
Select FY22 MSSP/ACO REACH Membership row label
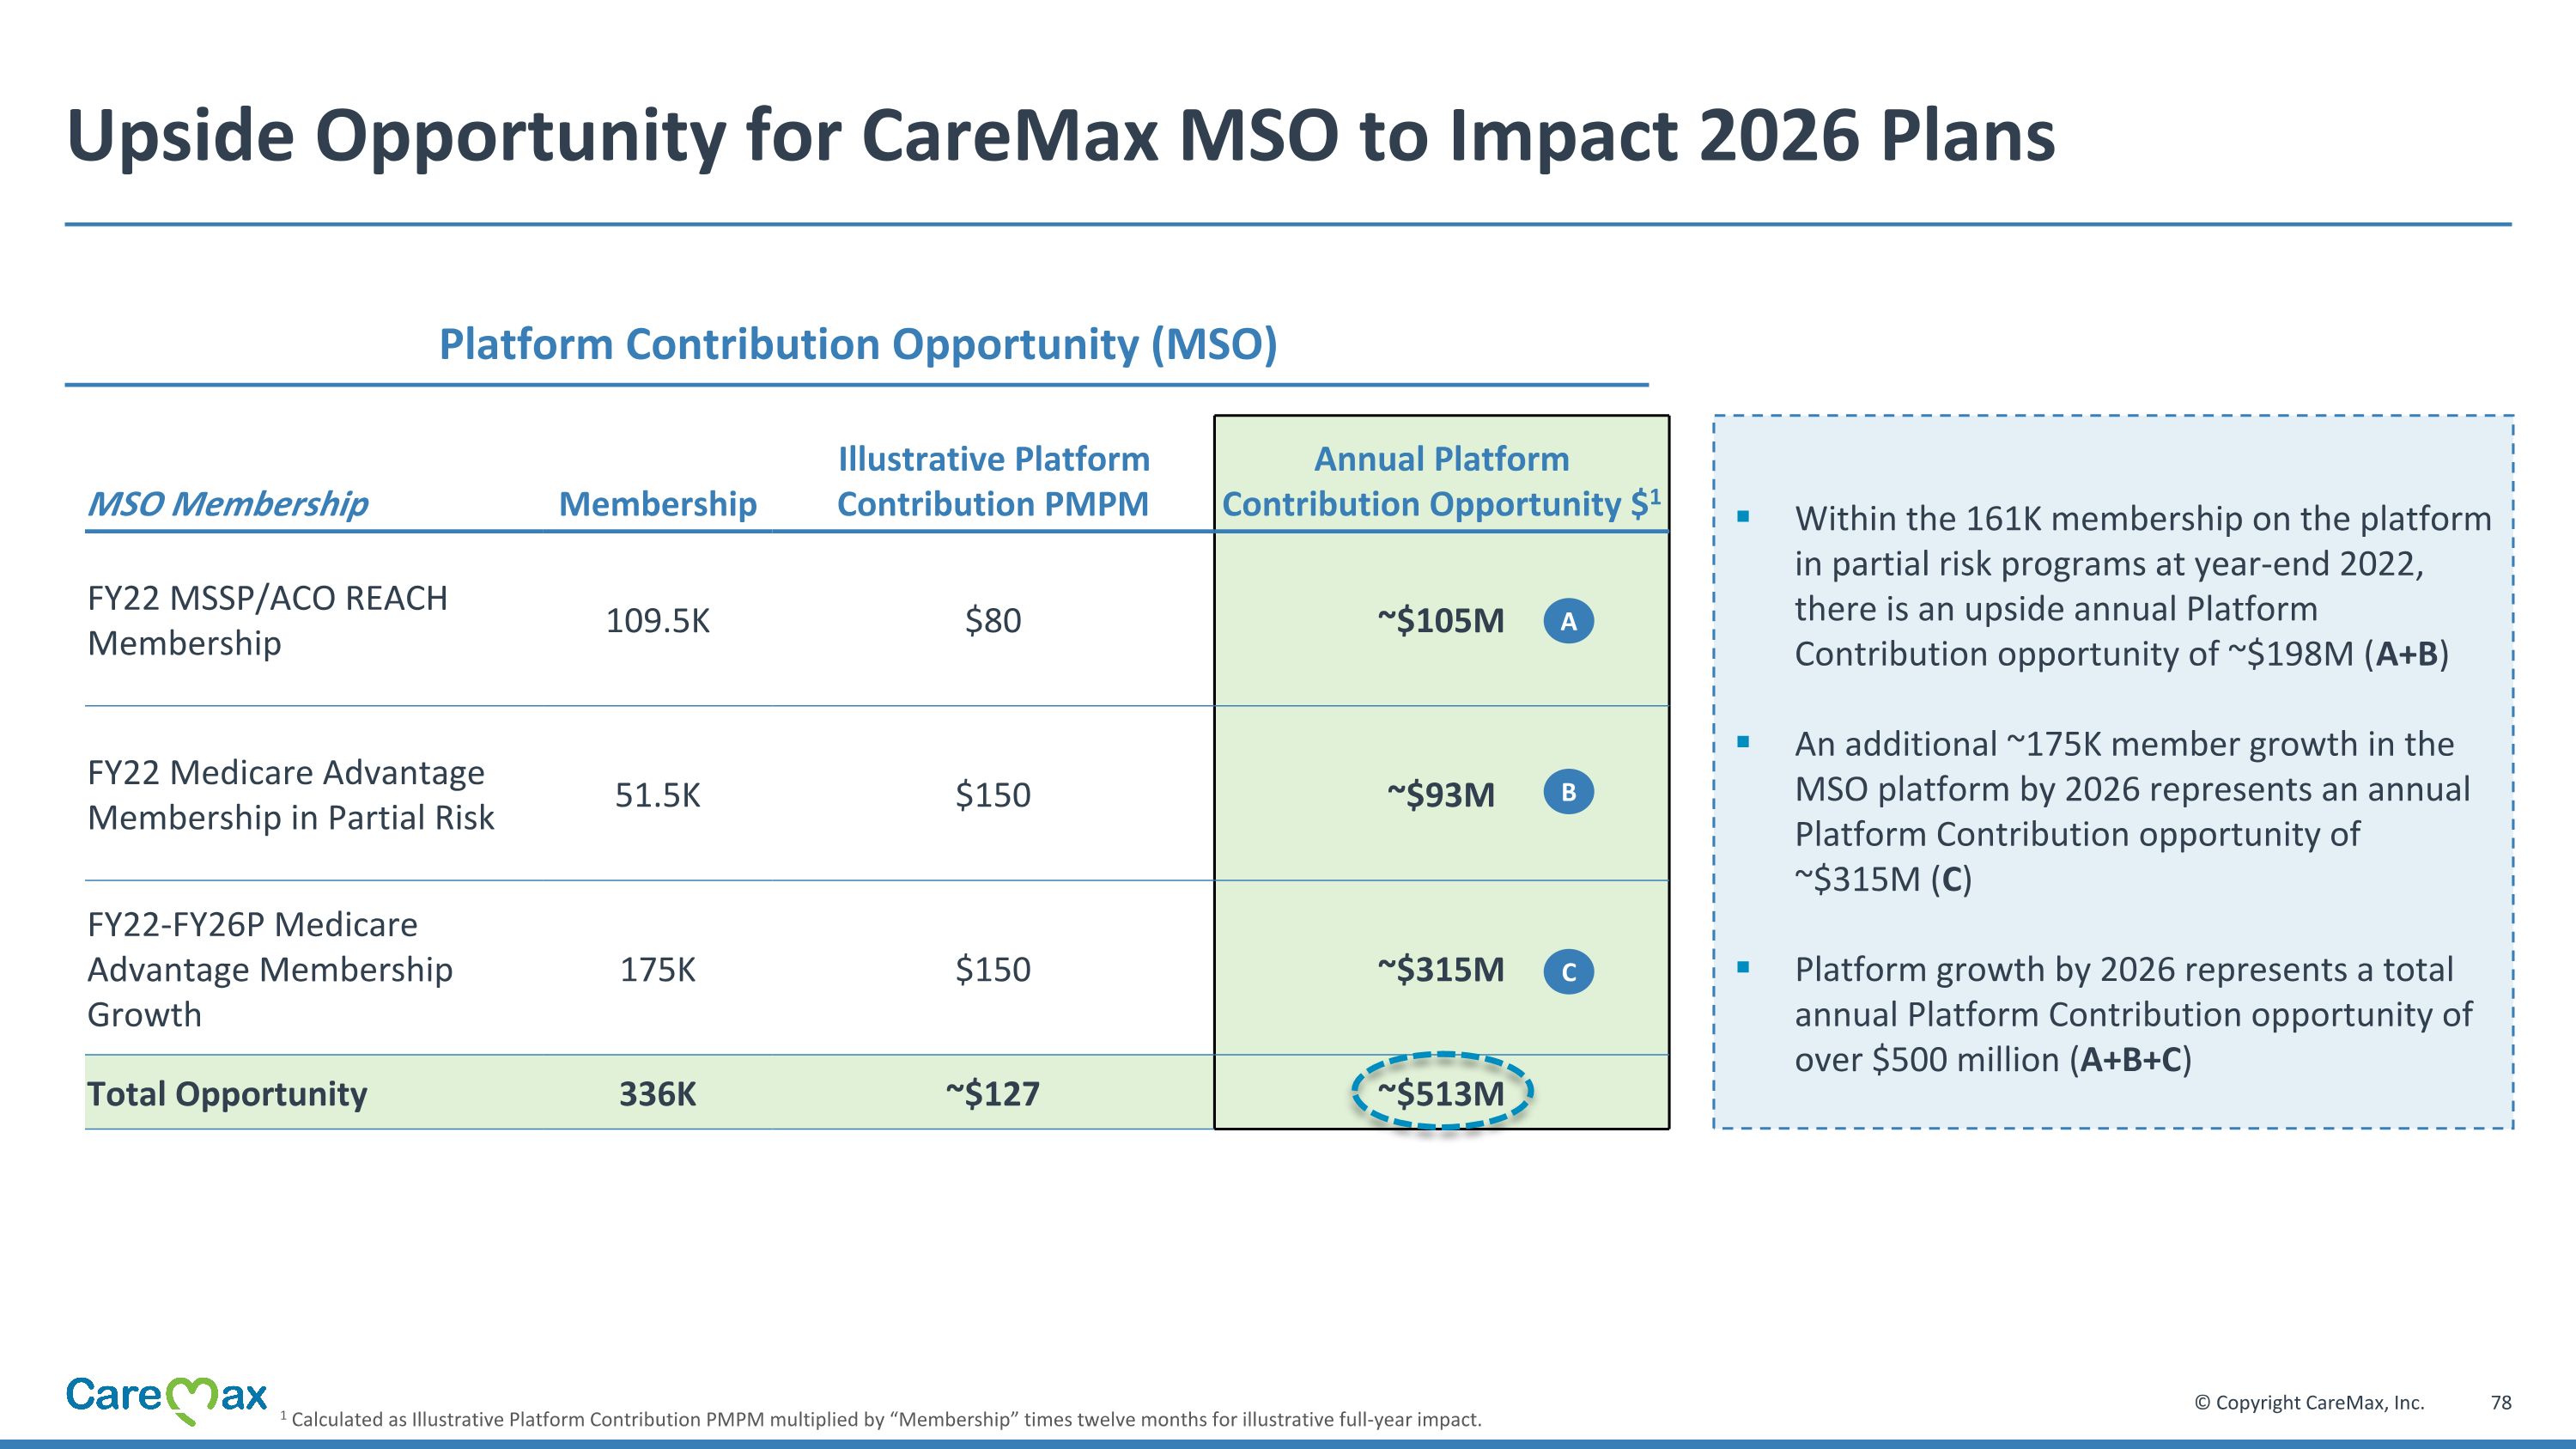tap(267, 620)
